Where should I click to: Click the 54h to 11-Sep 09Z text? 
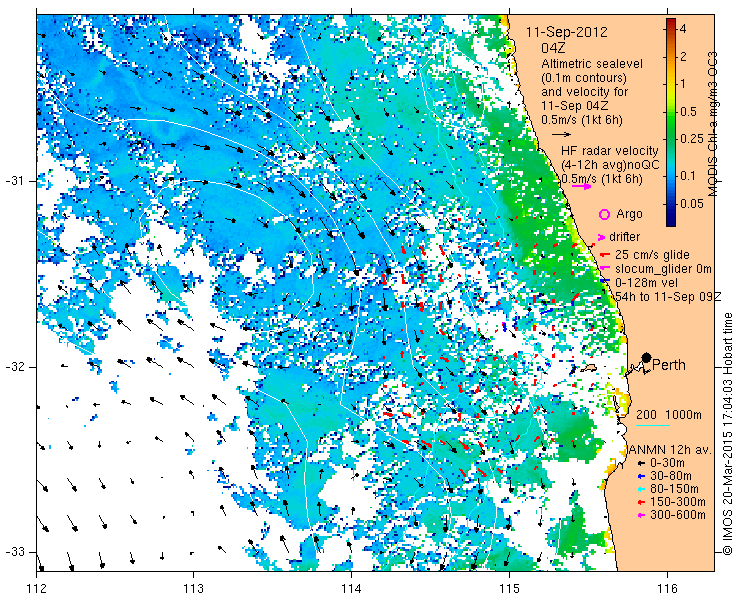pyautogui.click(x=668, y=296)
